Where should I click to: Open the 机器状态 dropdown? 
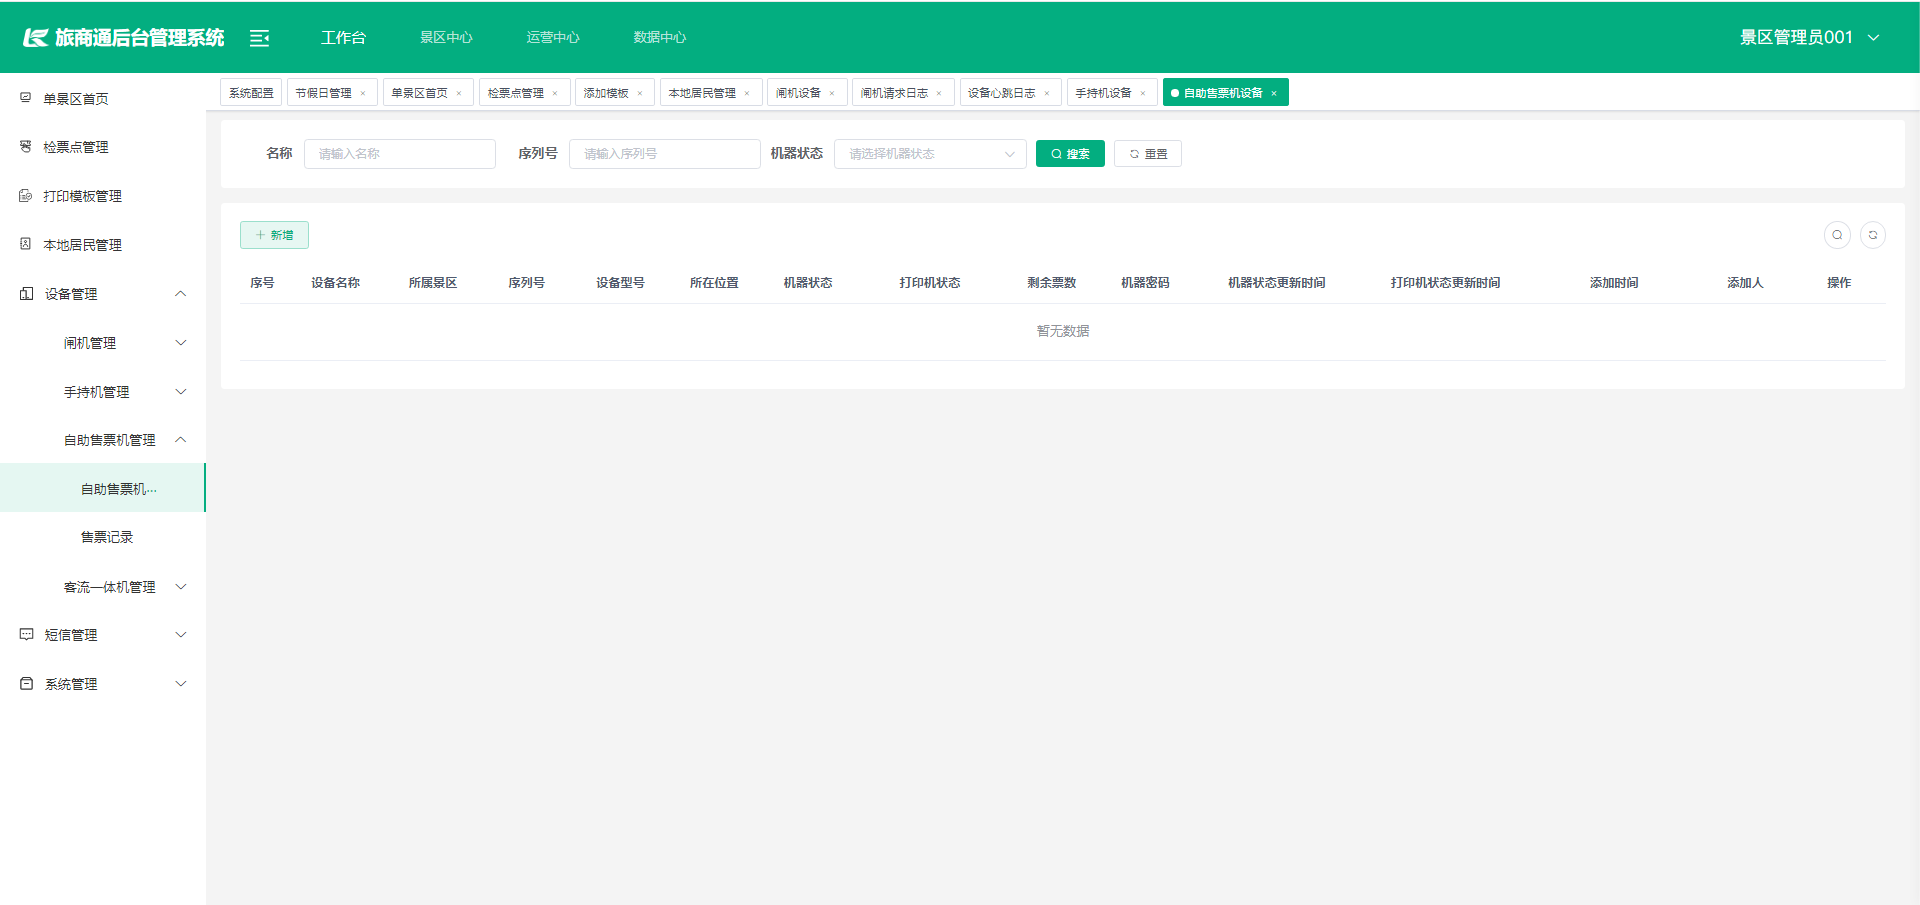pyautogui.click(x=930, y=154)
